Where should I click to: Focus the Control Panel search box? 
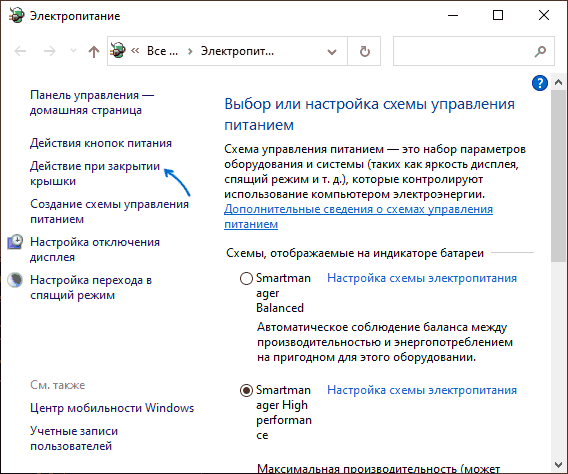pos(474,51)
